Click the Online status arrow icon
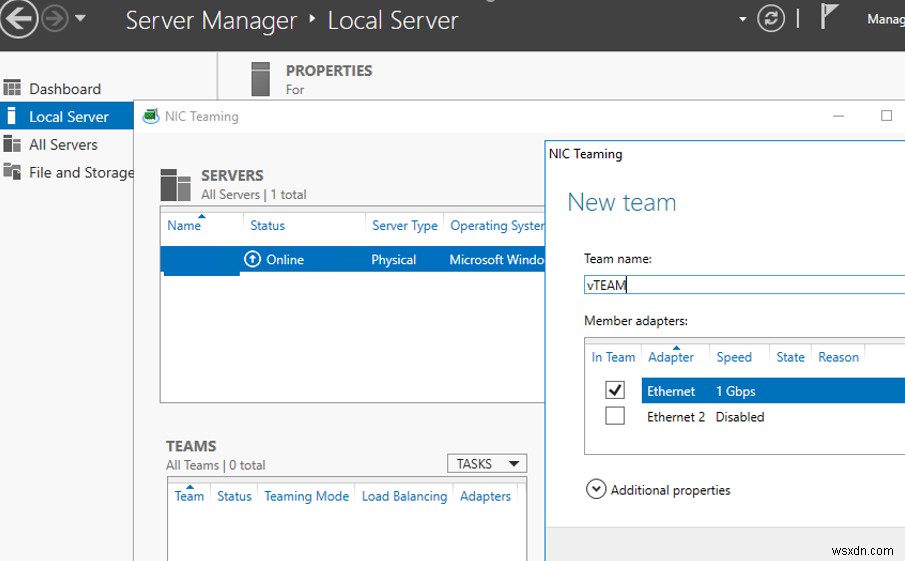The image size is (905, 561). click(x=252, y=259)
